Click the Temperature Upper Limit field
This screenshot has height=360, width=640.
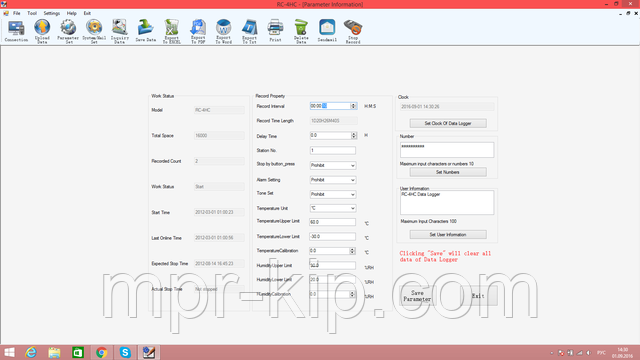point(333,222)
